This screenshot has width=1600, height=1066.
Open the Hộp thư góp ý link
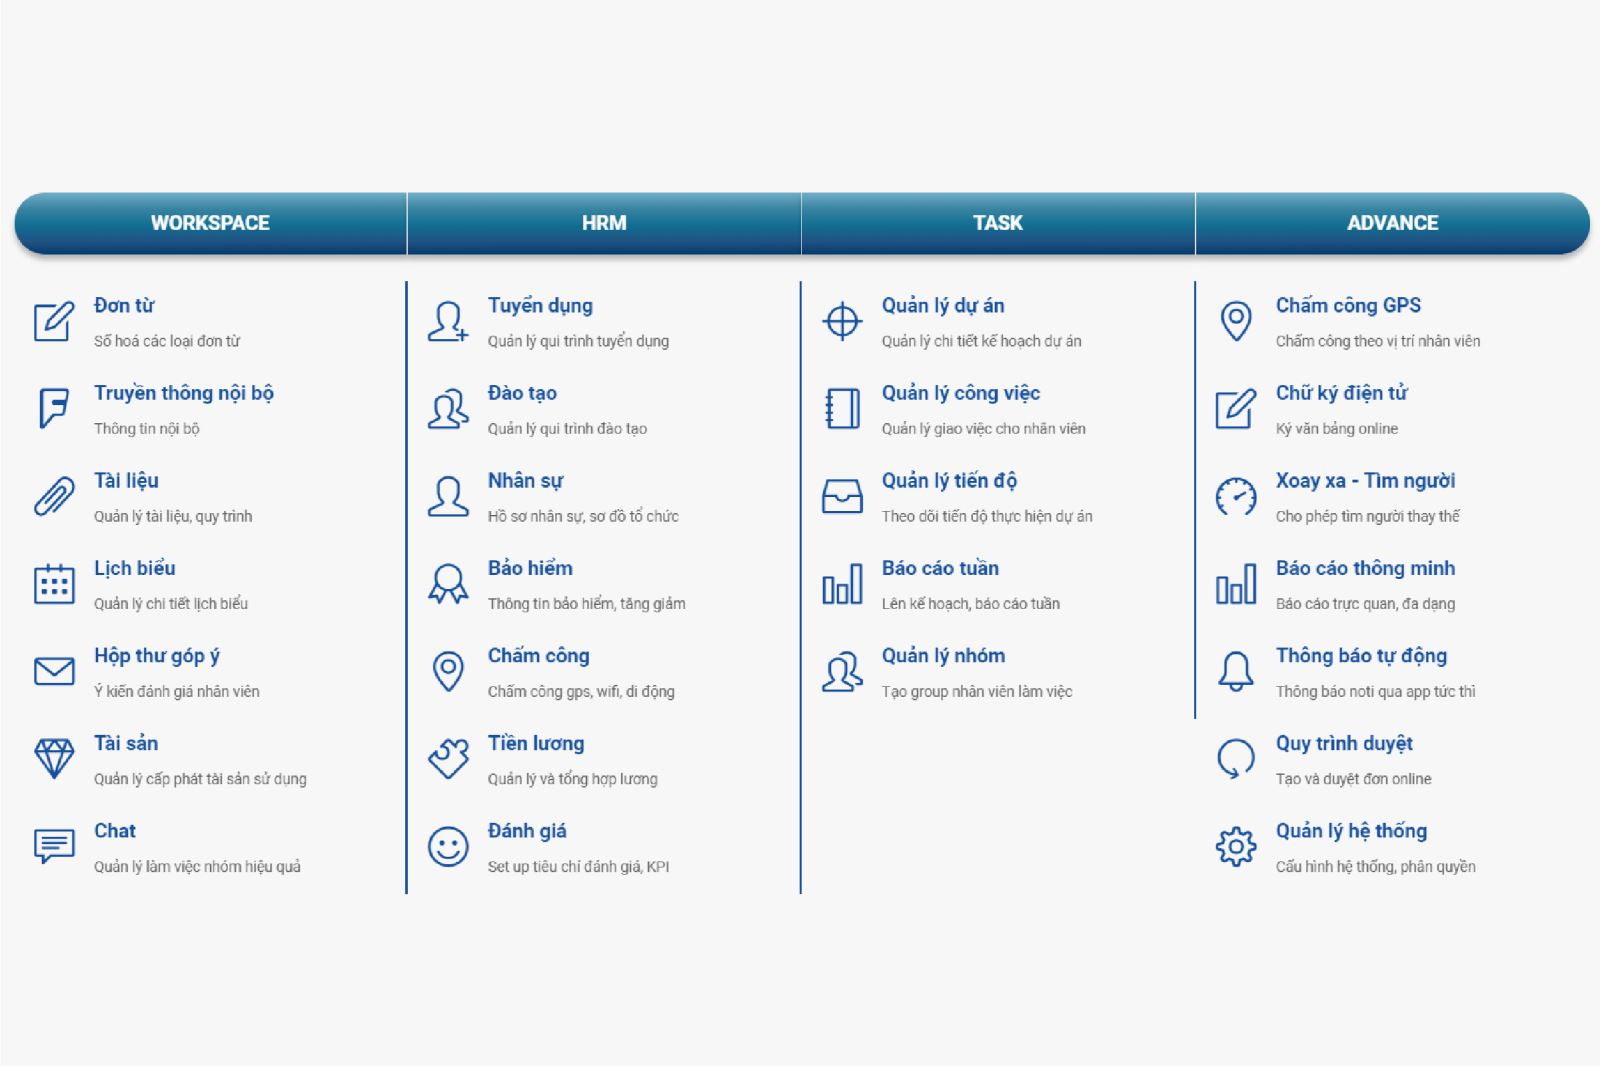pos(157,656)
